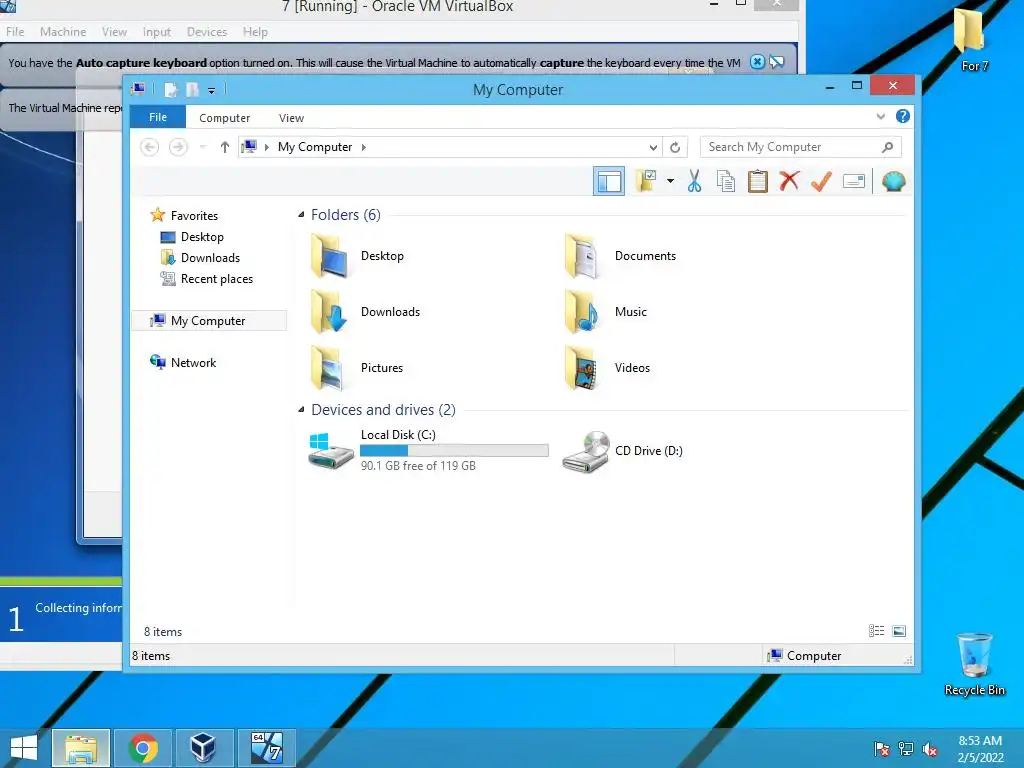This screenshot has width=1024, height=768.
Task: Switch to Large icons view
Action: click(x=899, y=630)
